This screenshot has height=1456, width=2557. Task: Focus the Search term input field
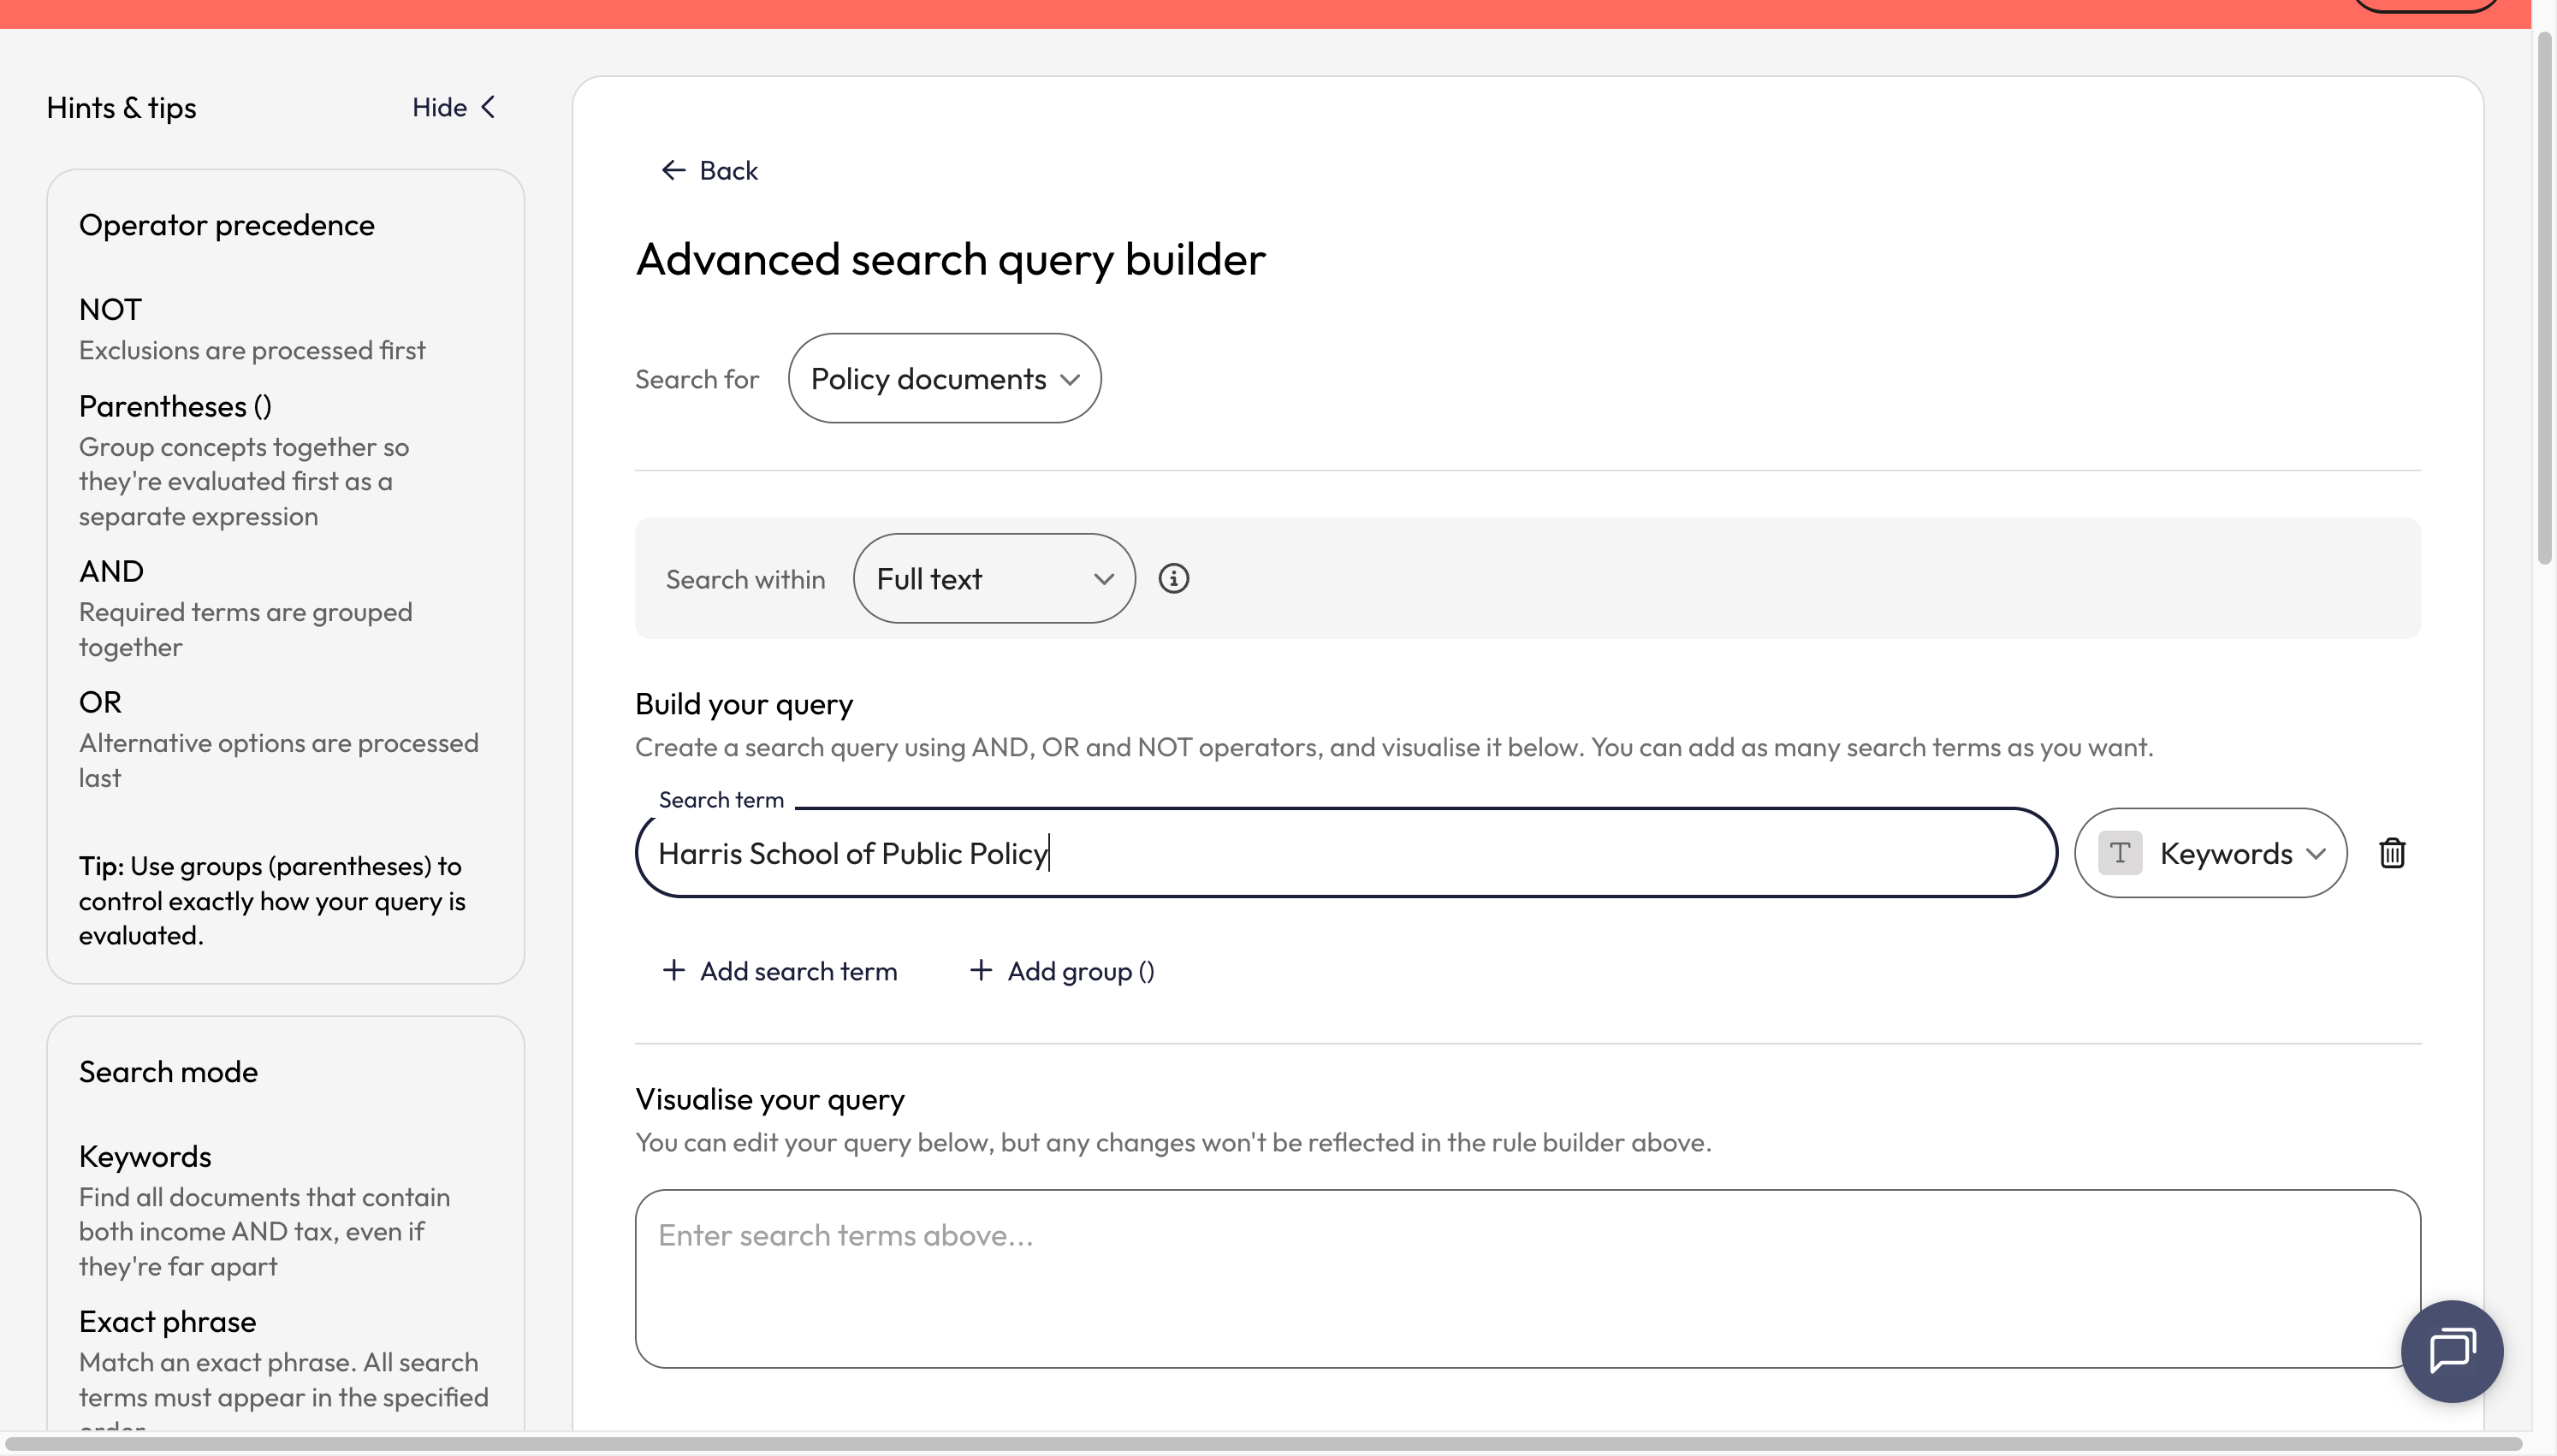click(x=1346, y=853)
